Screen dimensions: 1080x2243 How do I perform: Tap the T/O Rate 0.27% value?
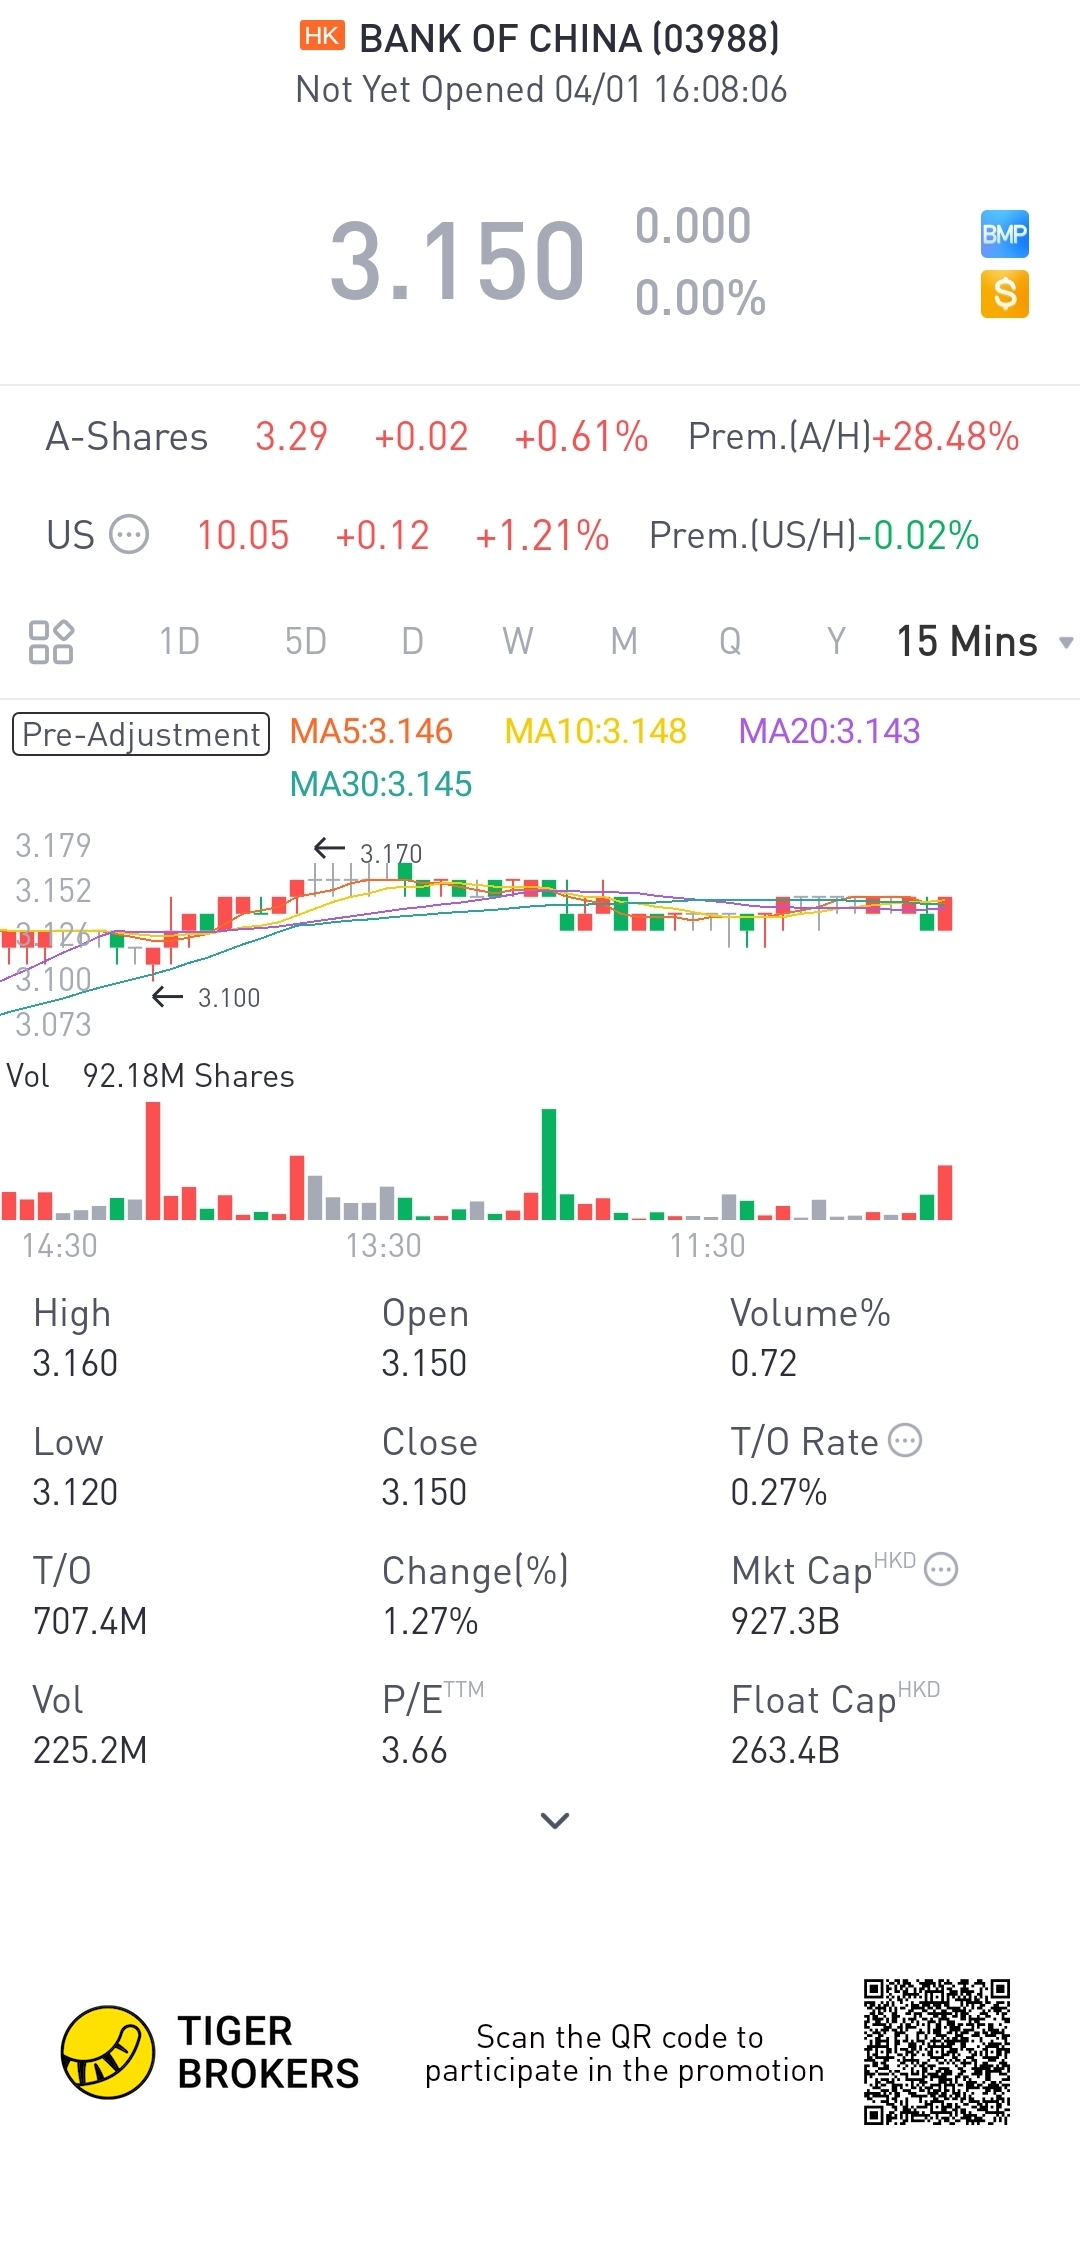779,1492
